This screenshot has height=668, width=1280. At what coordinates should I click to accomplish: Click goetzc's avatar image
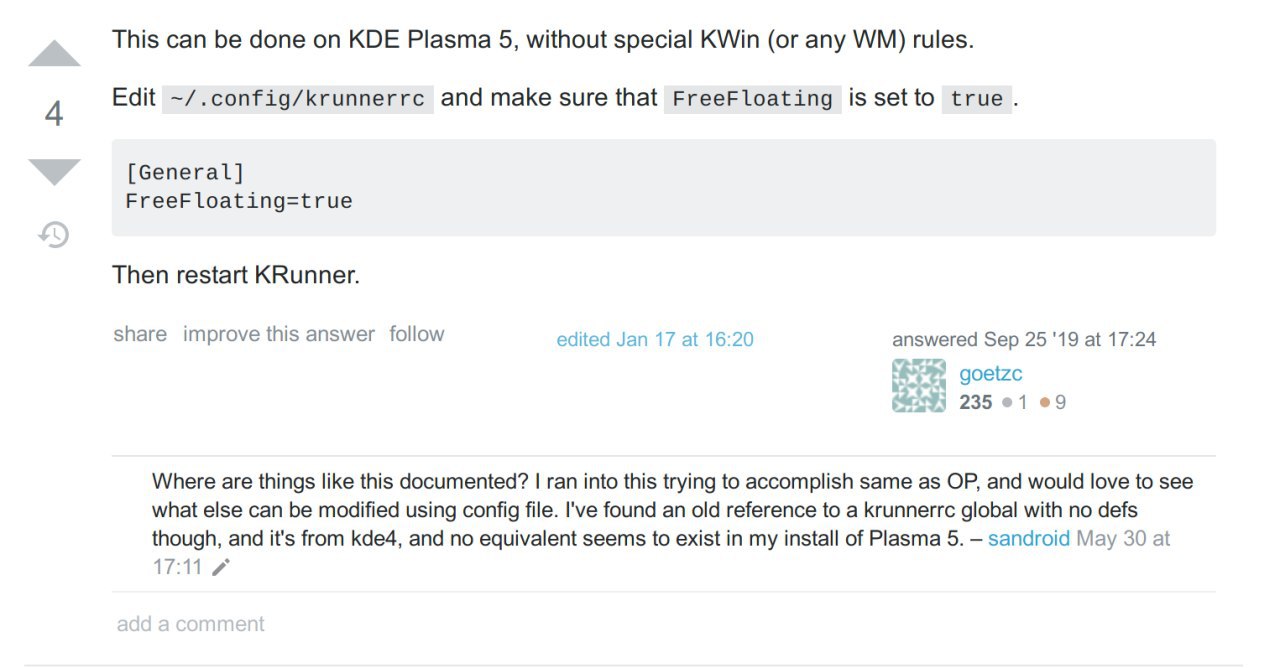[x=918, y=386]
